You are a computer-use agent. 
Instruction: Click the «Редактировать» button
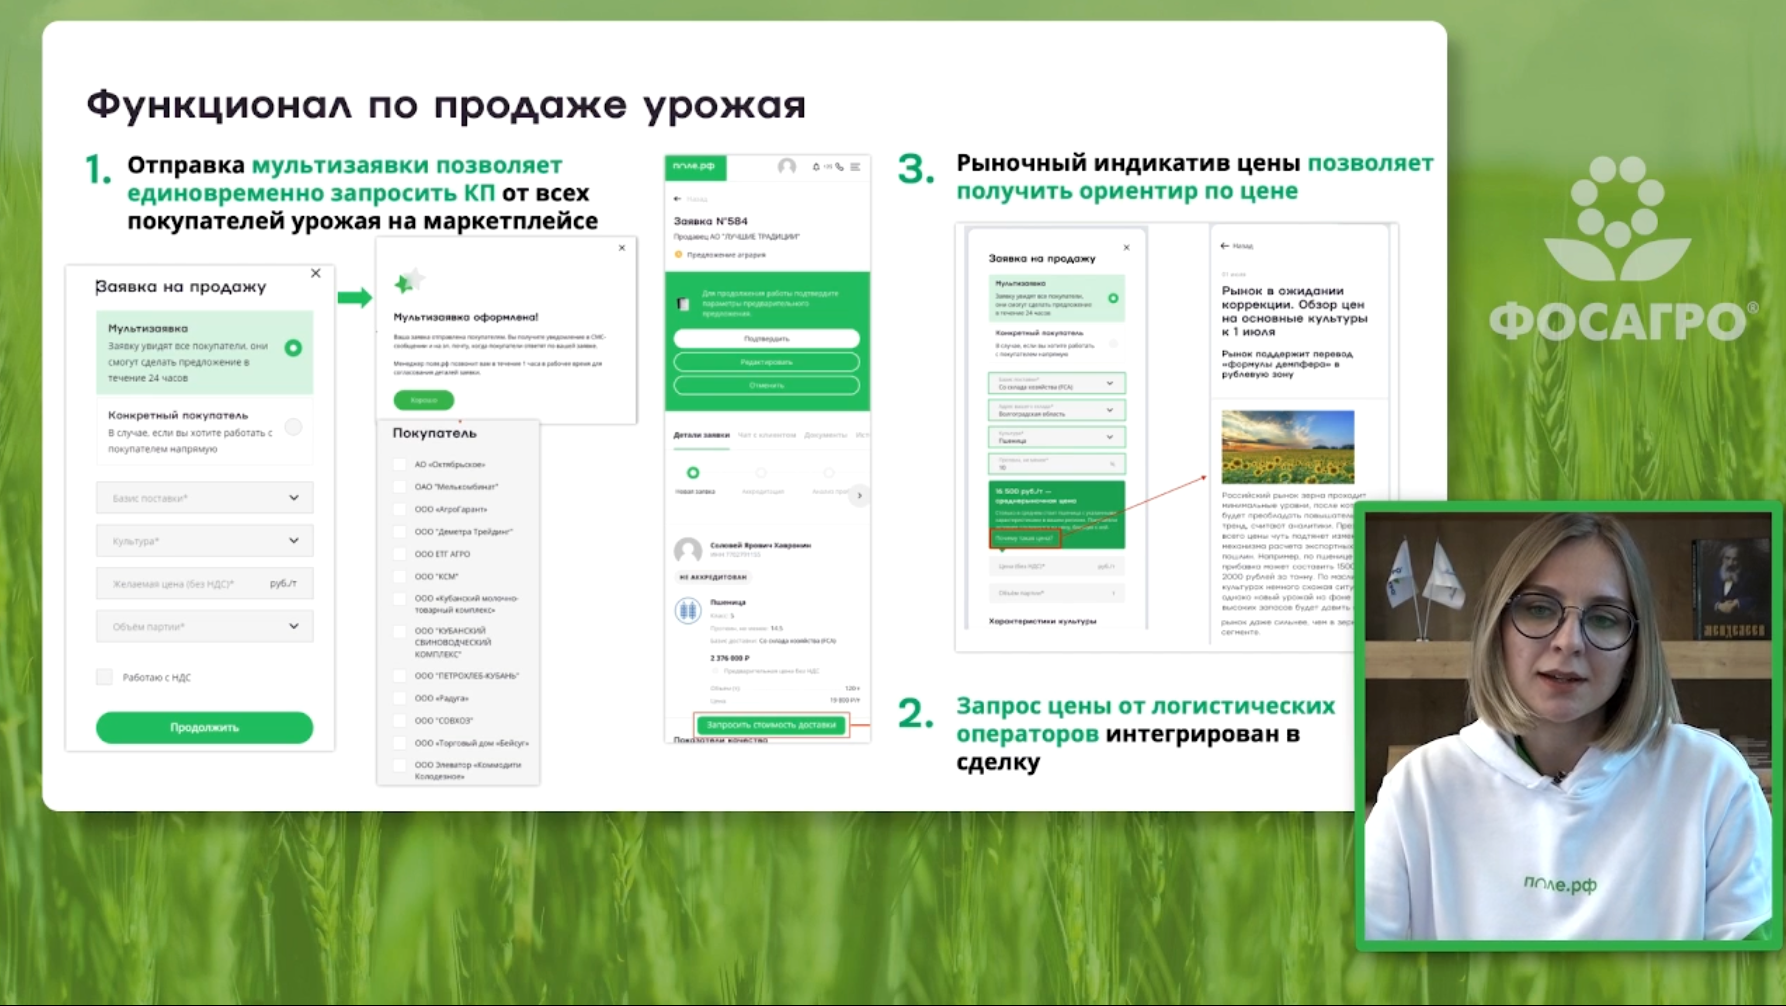tap(767, 361)
